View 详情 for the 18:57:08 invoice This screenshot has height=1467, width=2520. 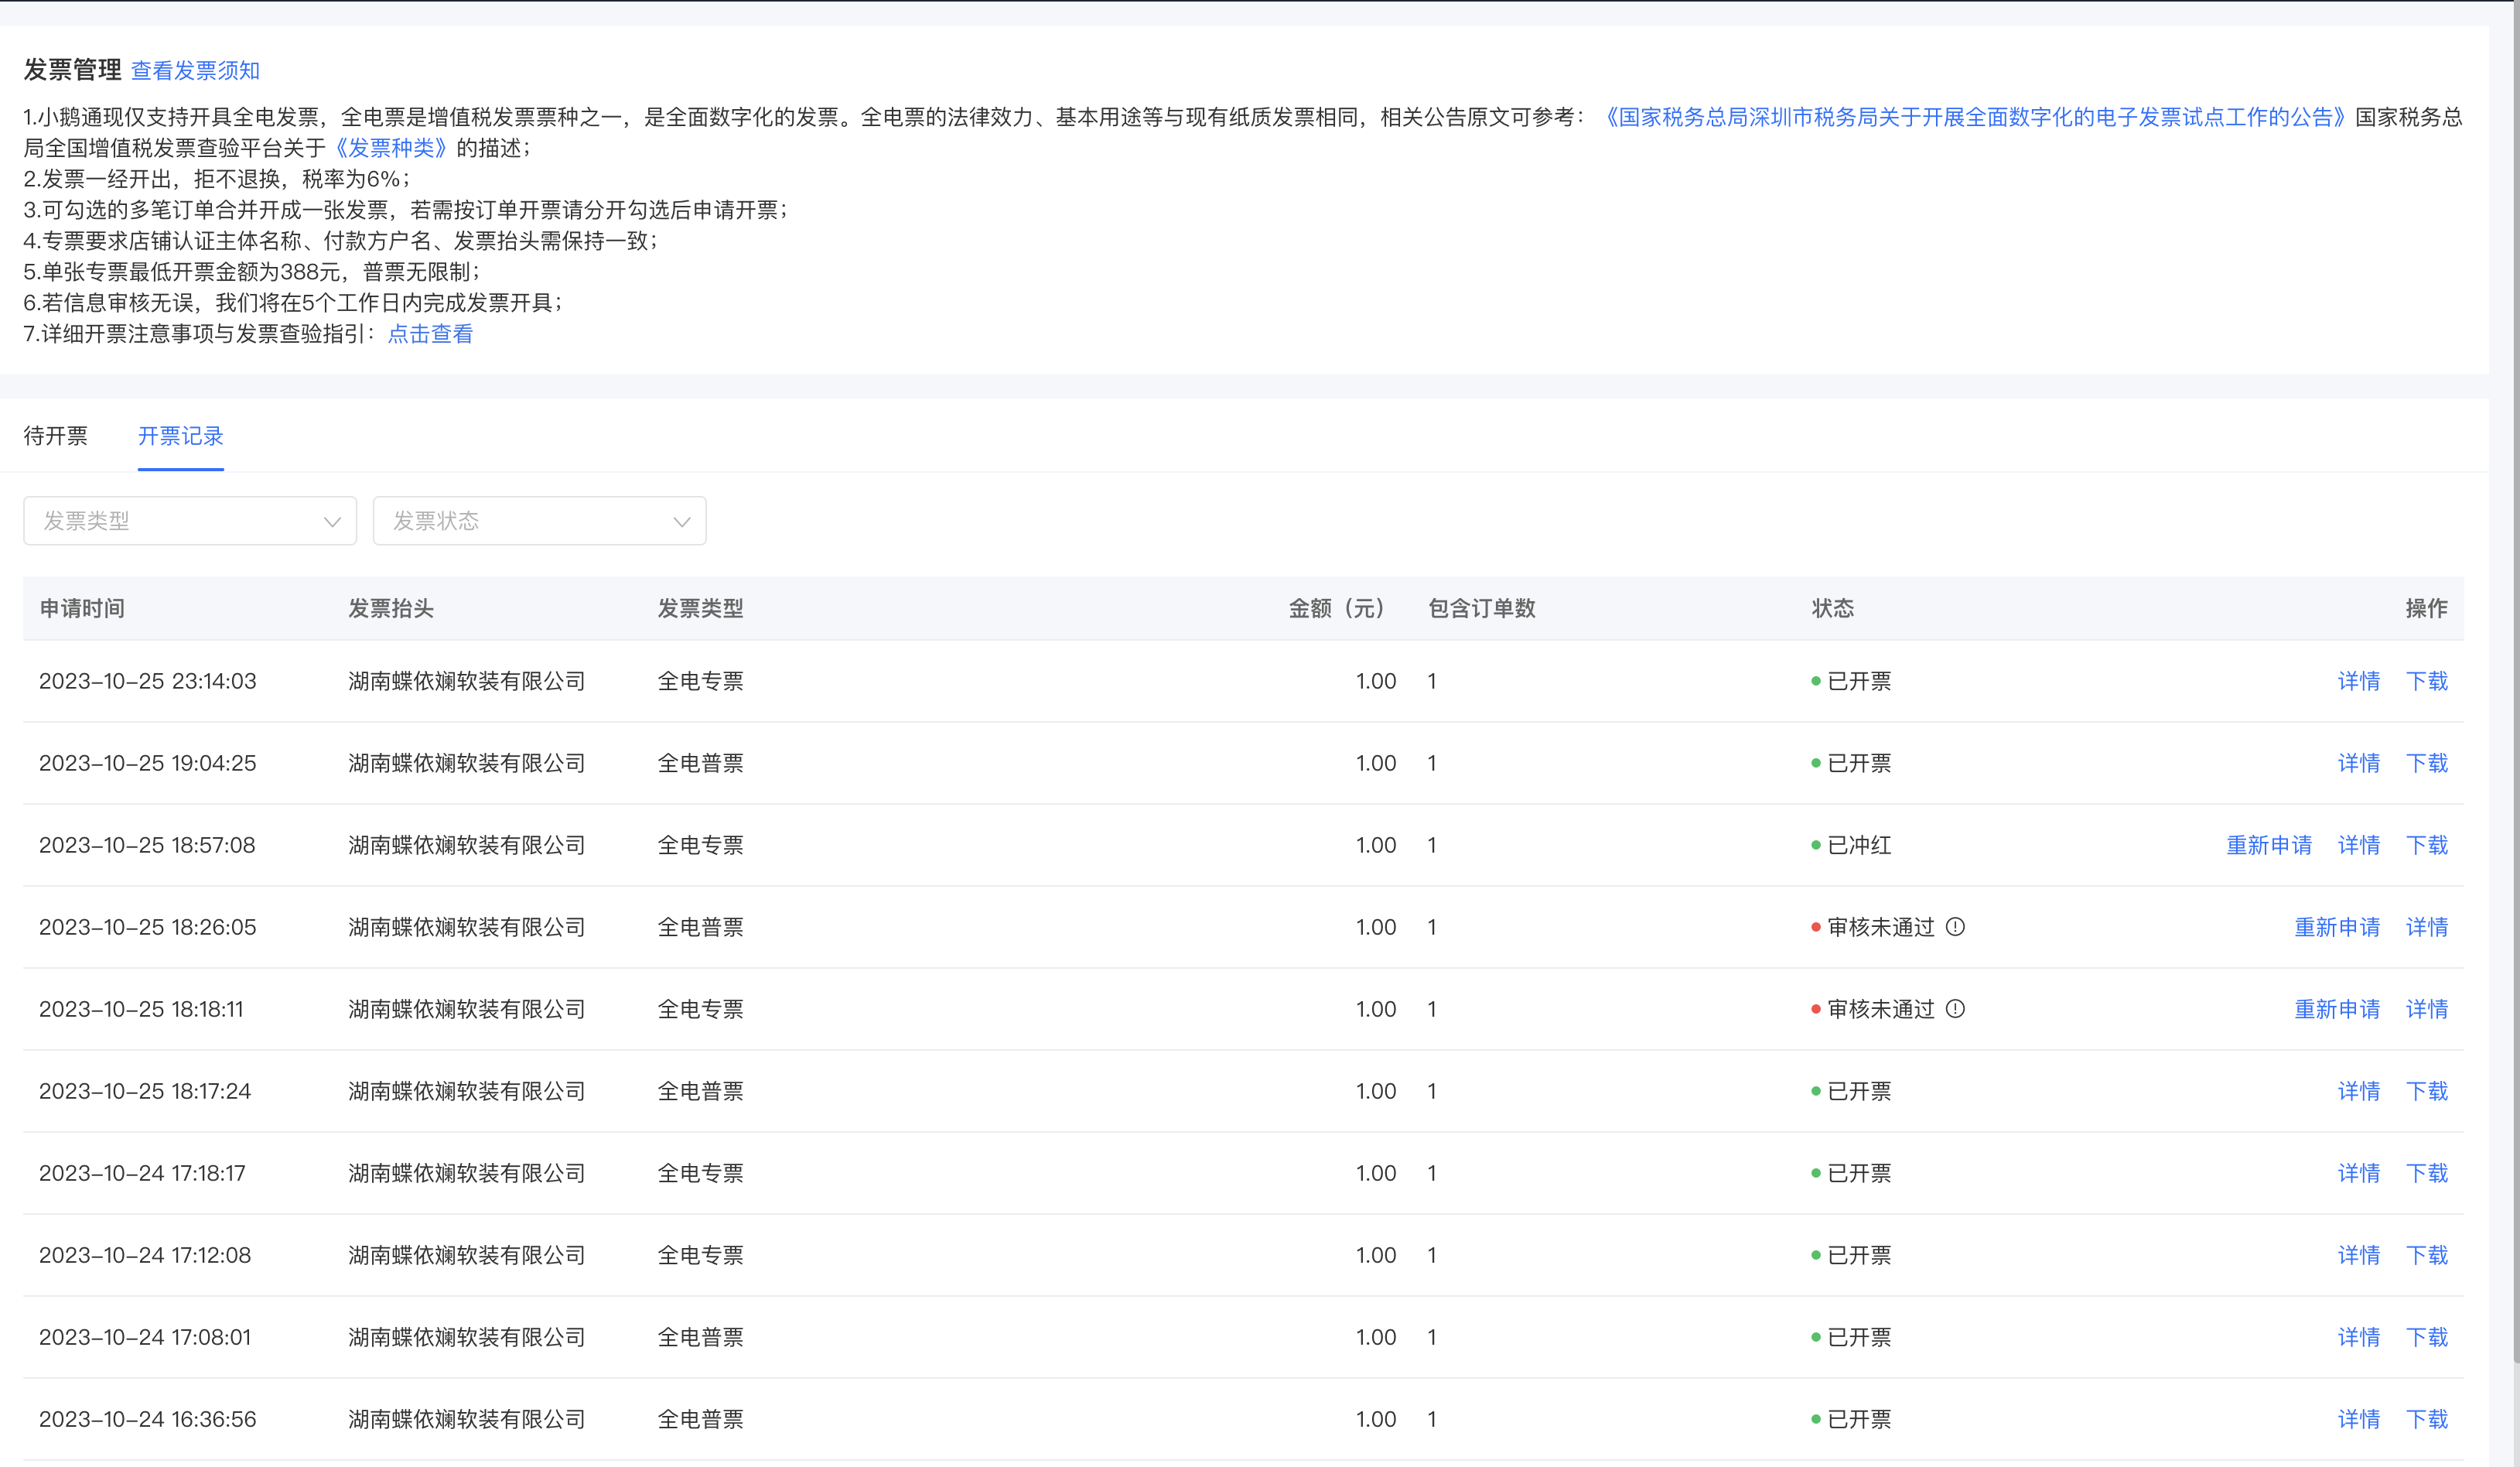click(x=2359, y=845)
